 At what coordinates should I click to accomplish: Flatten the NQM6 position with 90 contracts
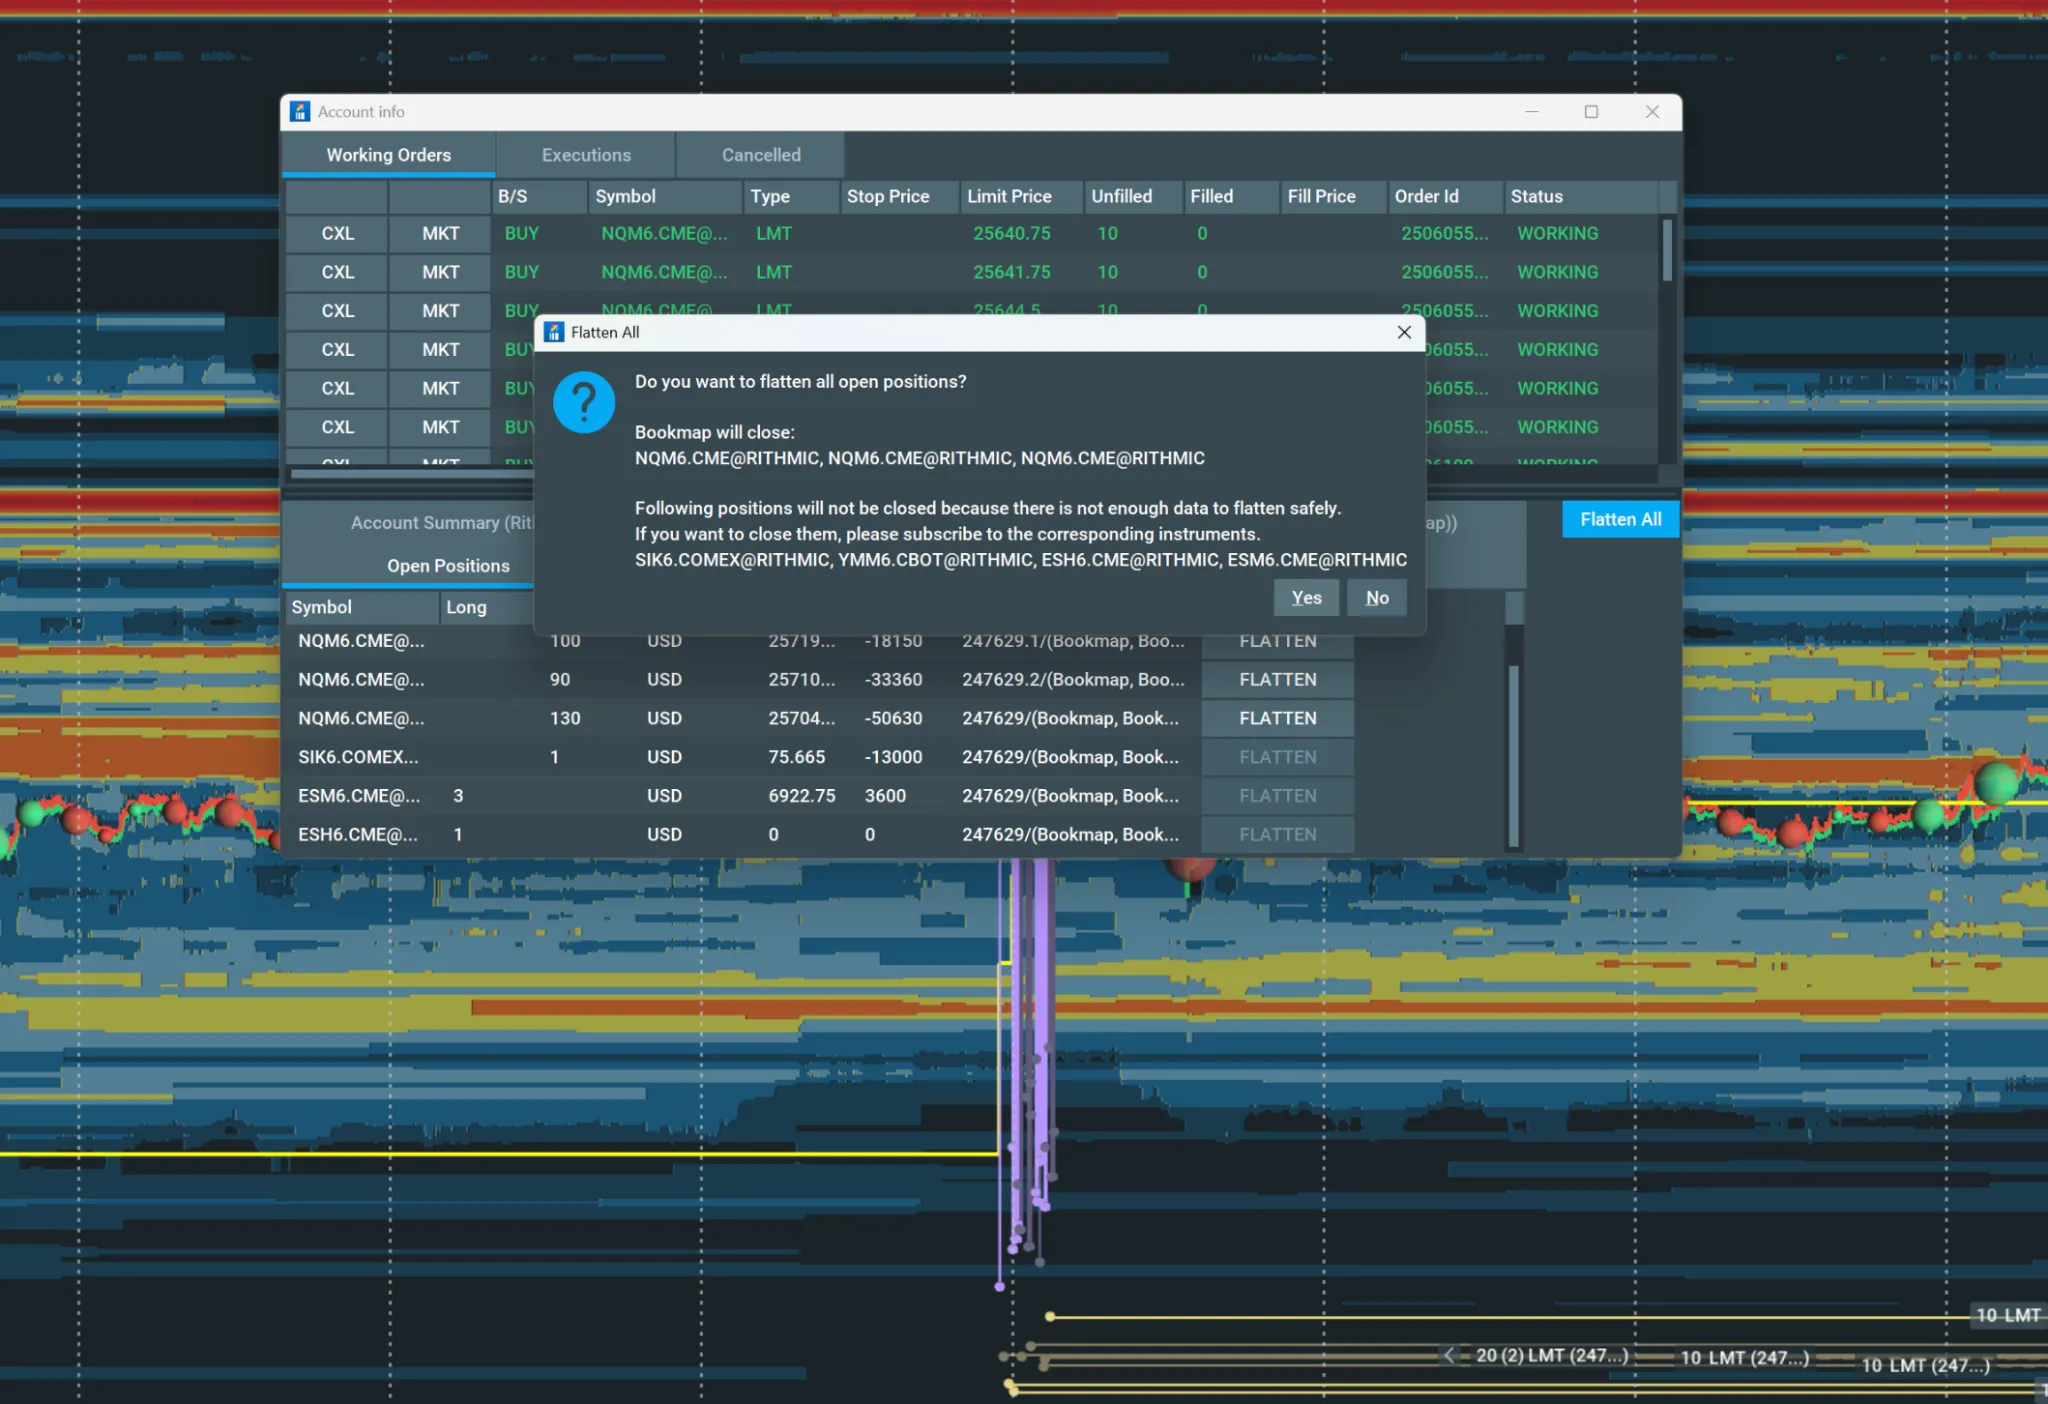pyautogui.click(x=1277, y=680)
